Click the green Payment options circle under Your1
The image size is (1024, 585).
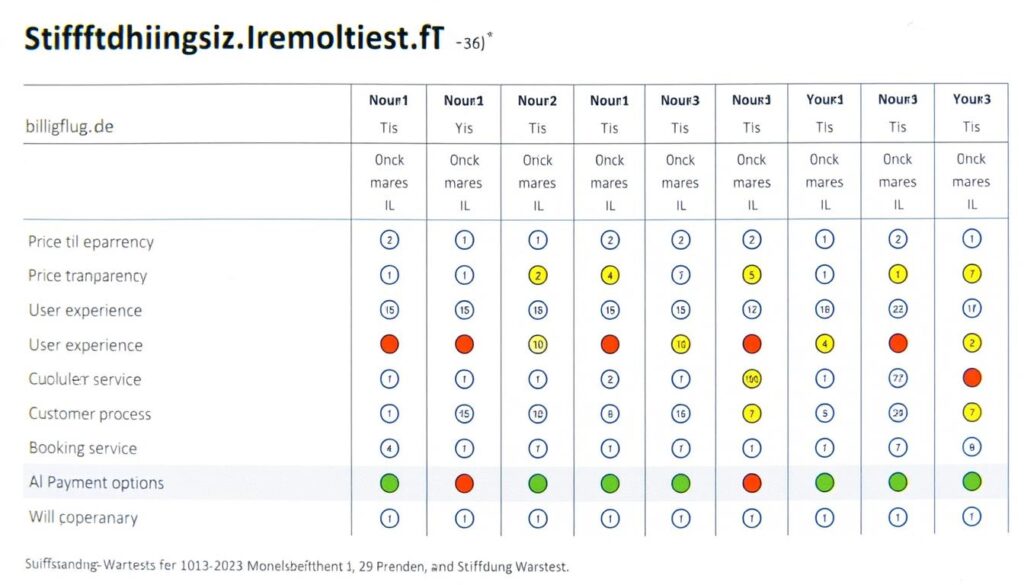(824, 483)
